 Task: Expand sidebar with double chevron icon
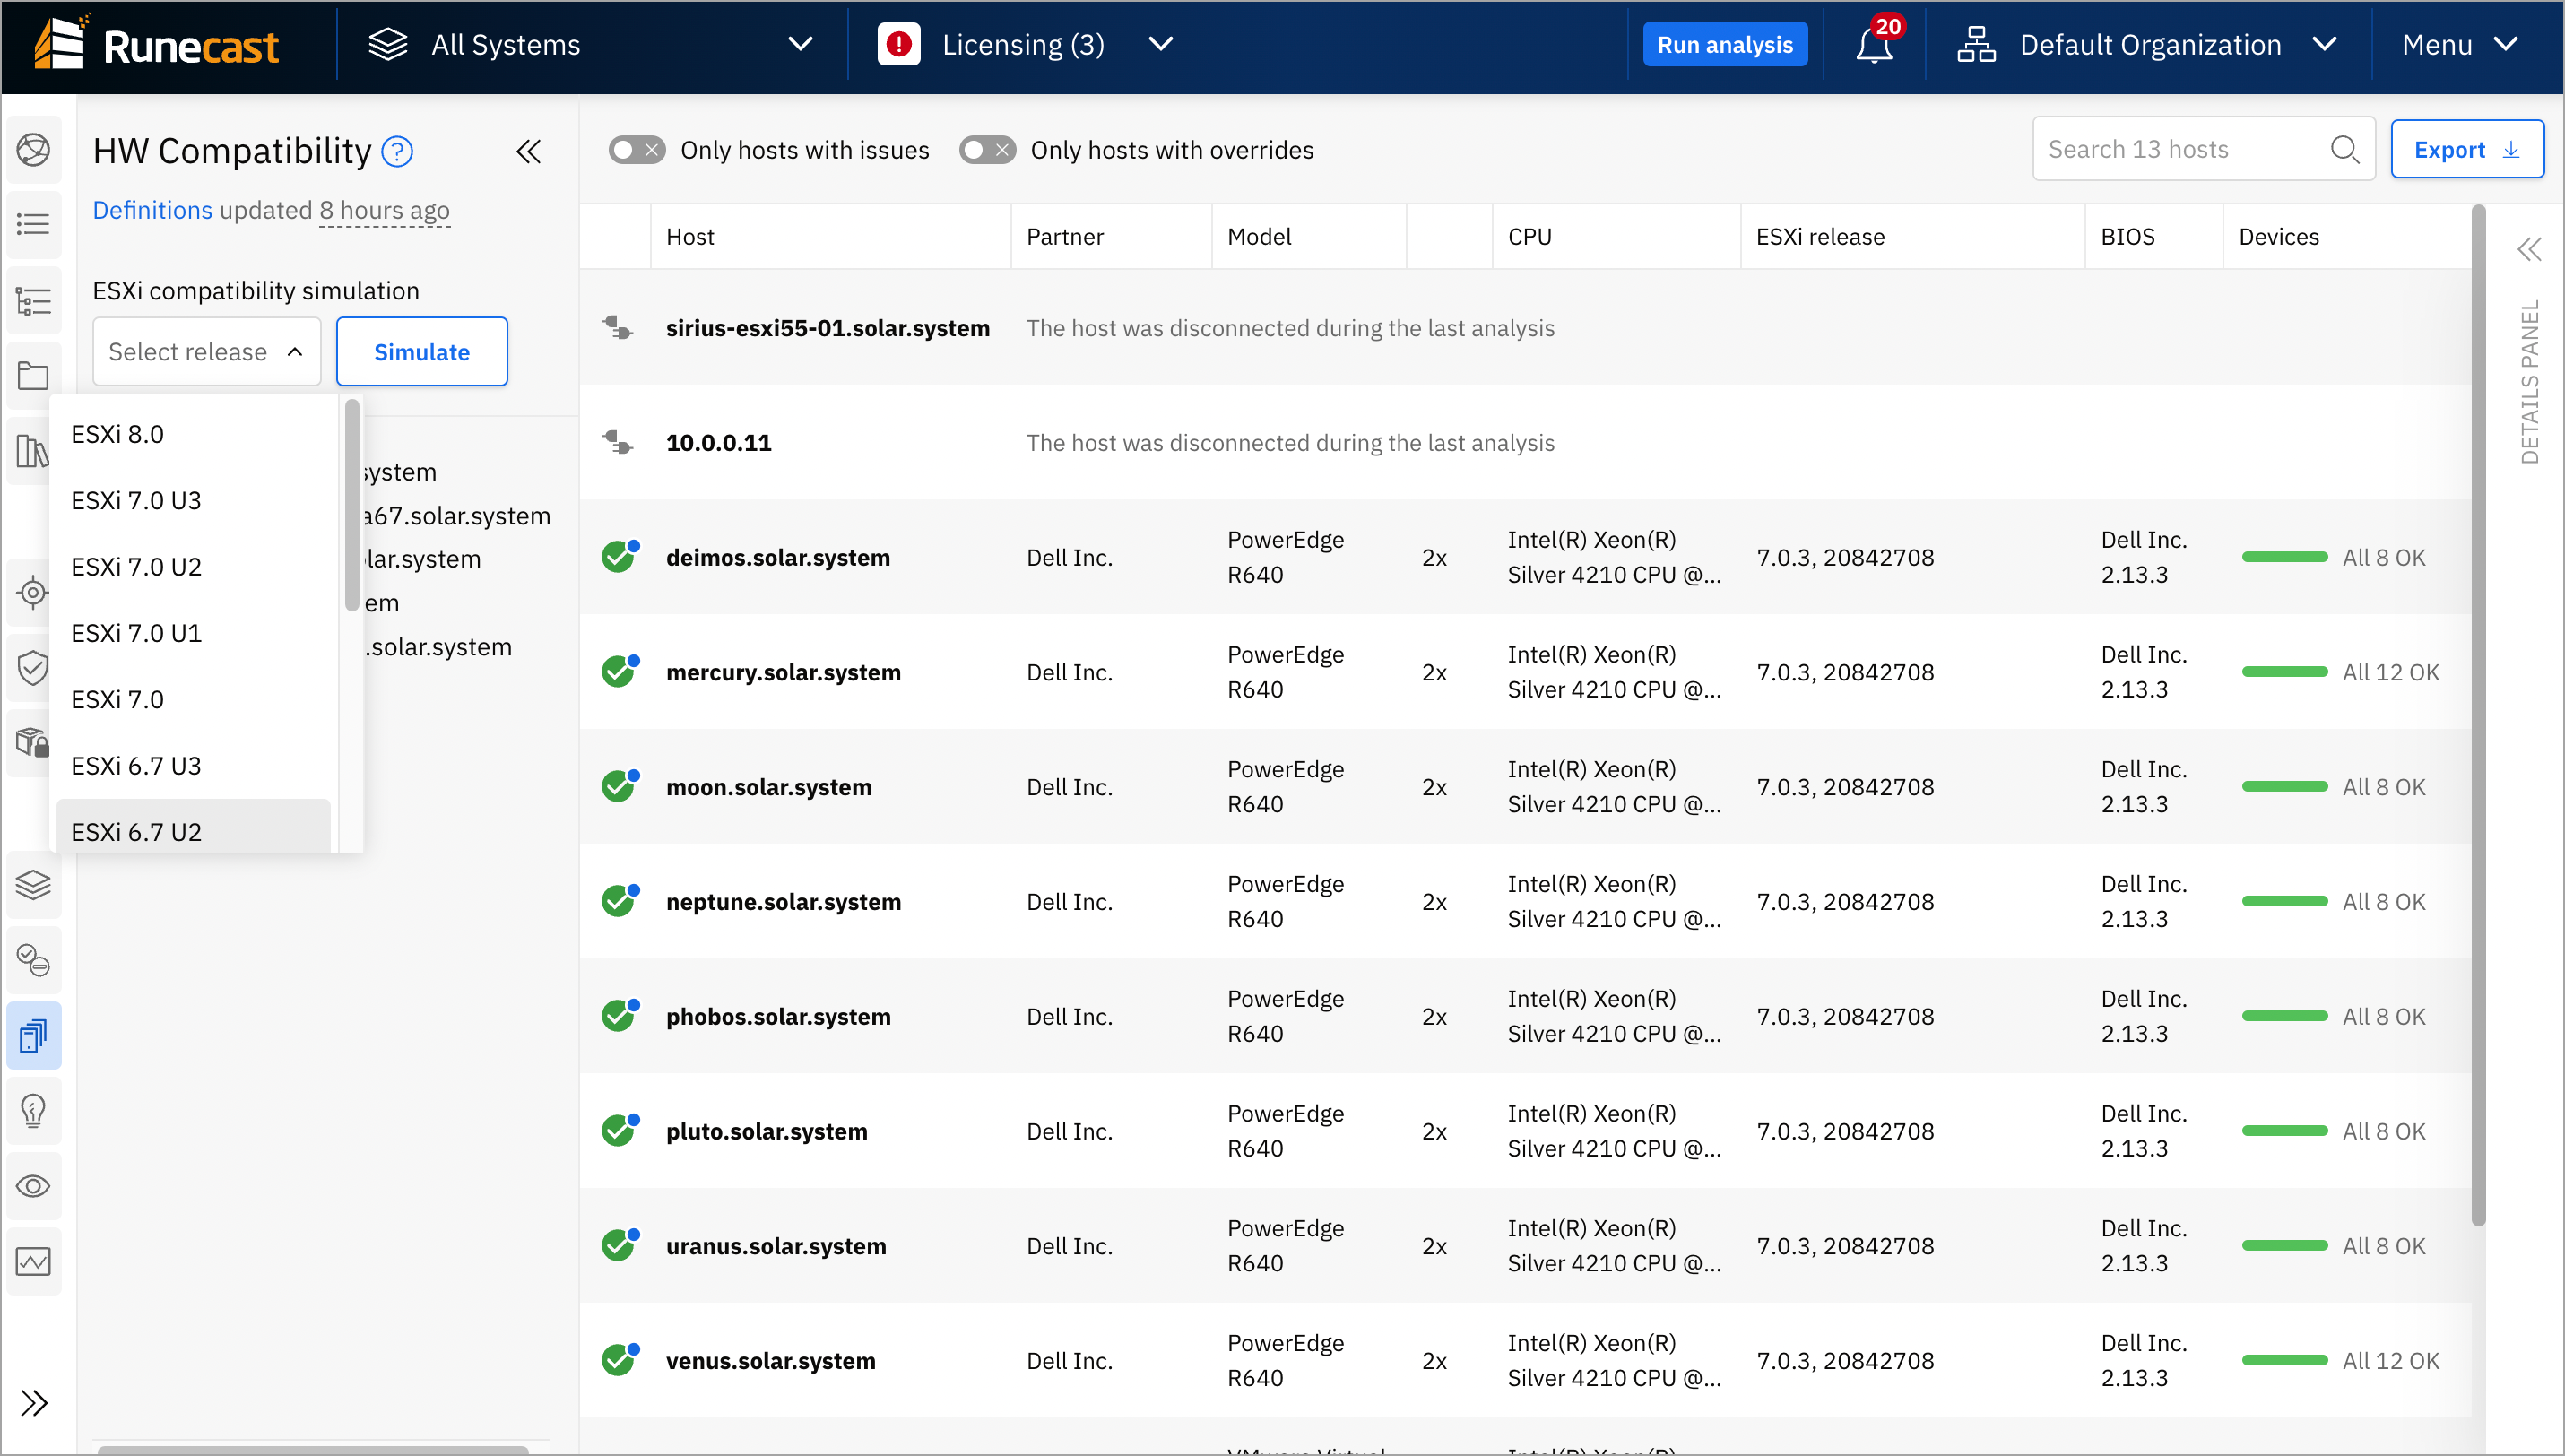point(34,1403)
